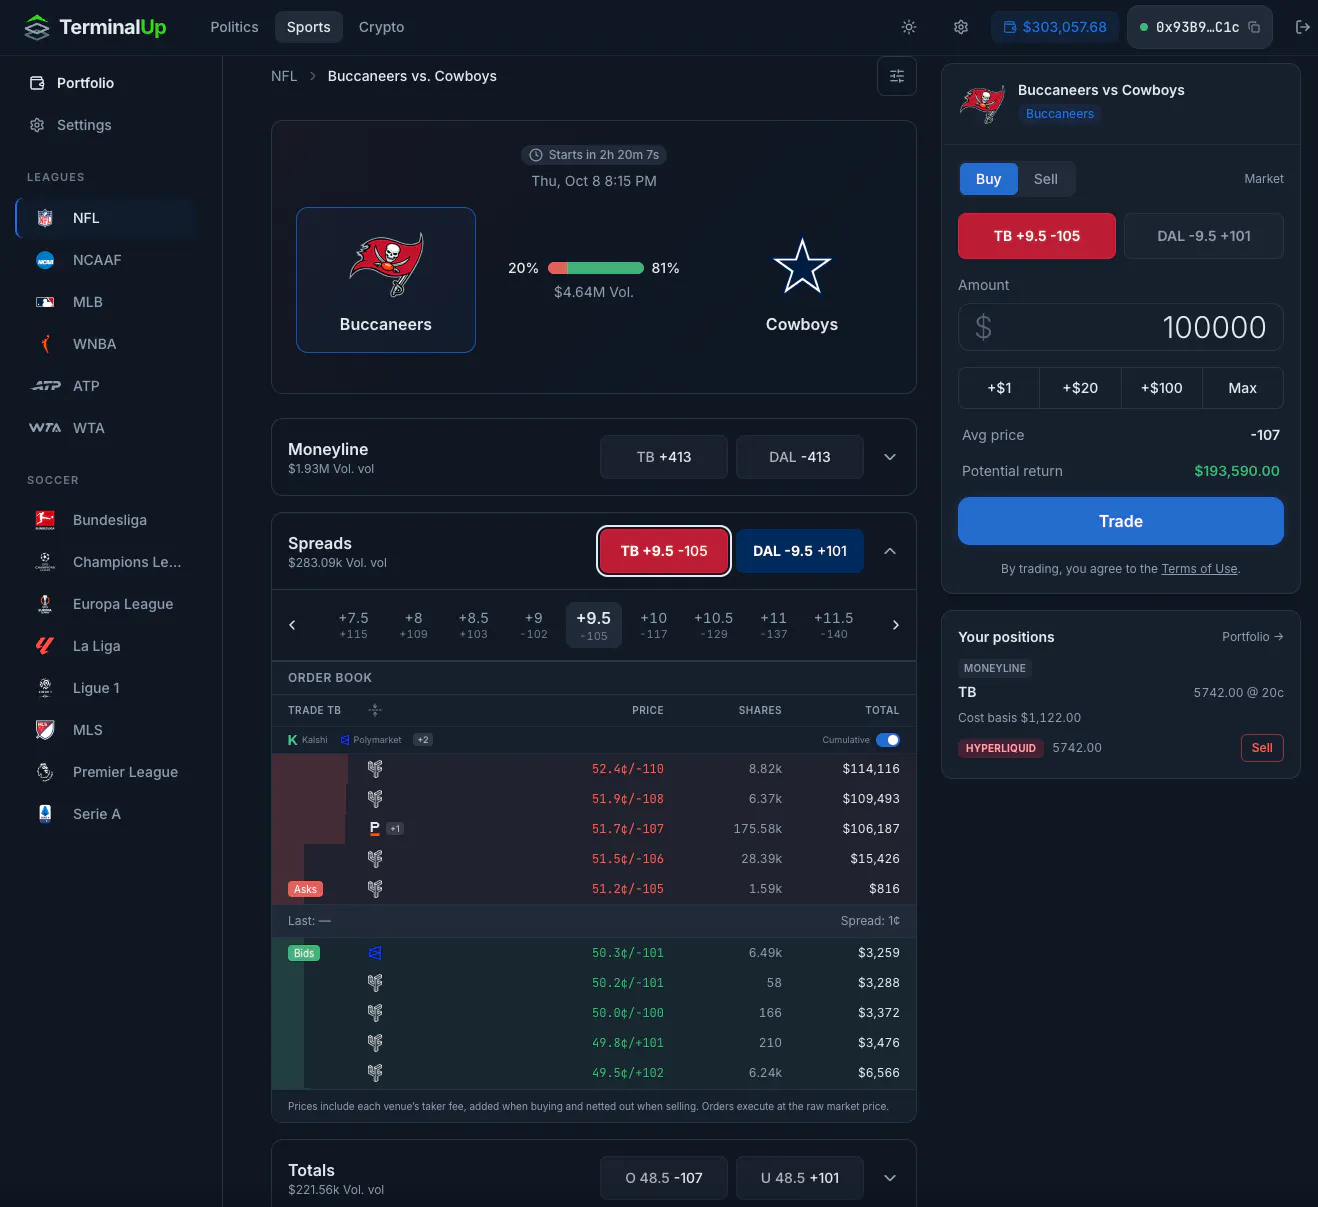
Task: Open settings gear icon in top bar
Action: click(961, 27)
